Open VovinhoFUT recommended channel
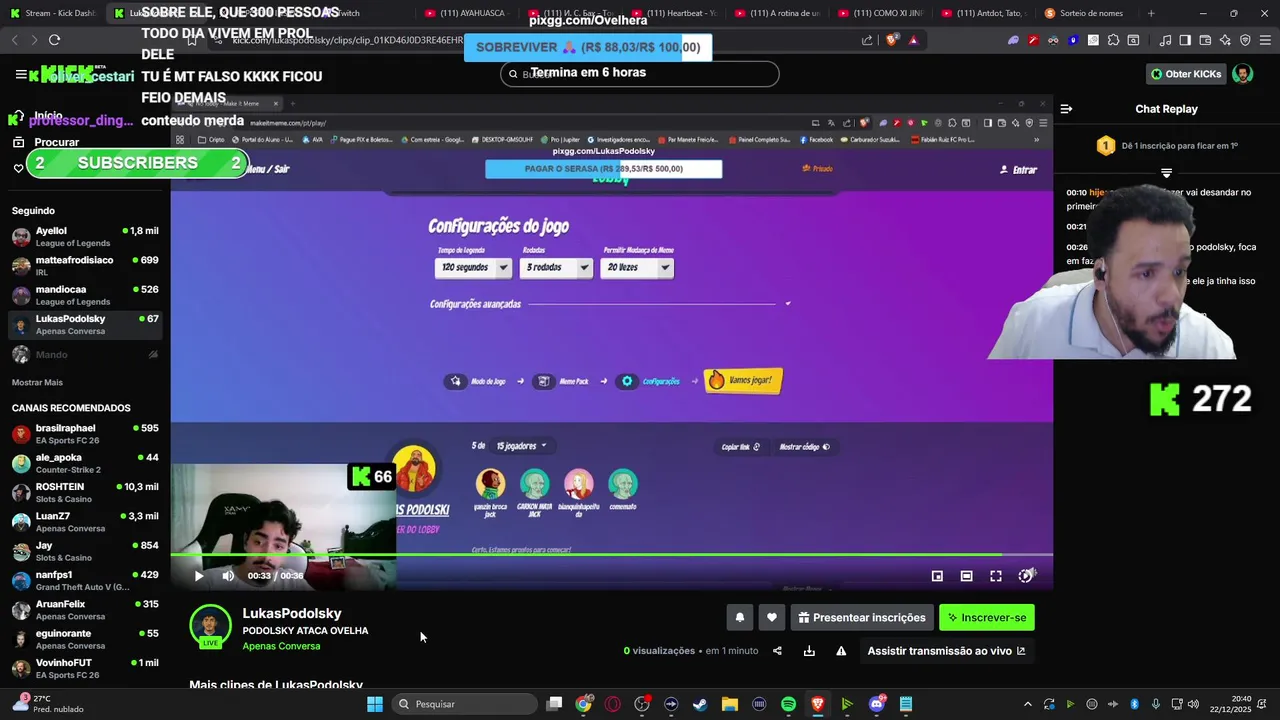 coord(85,668)
